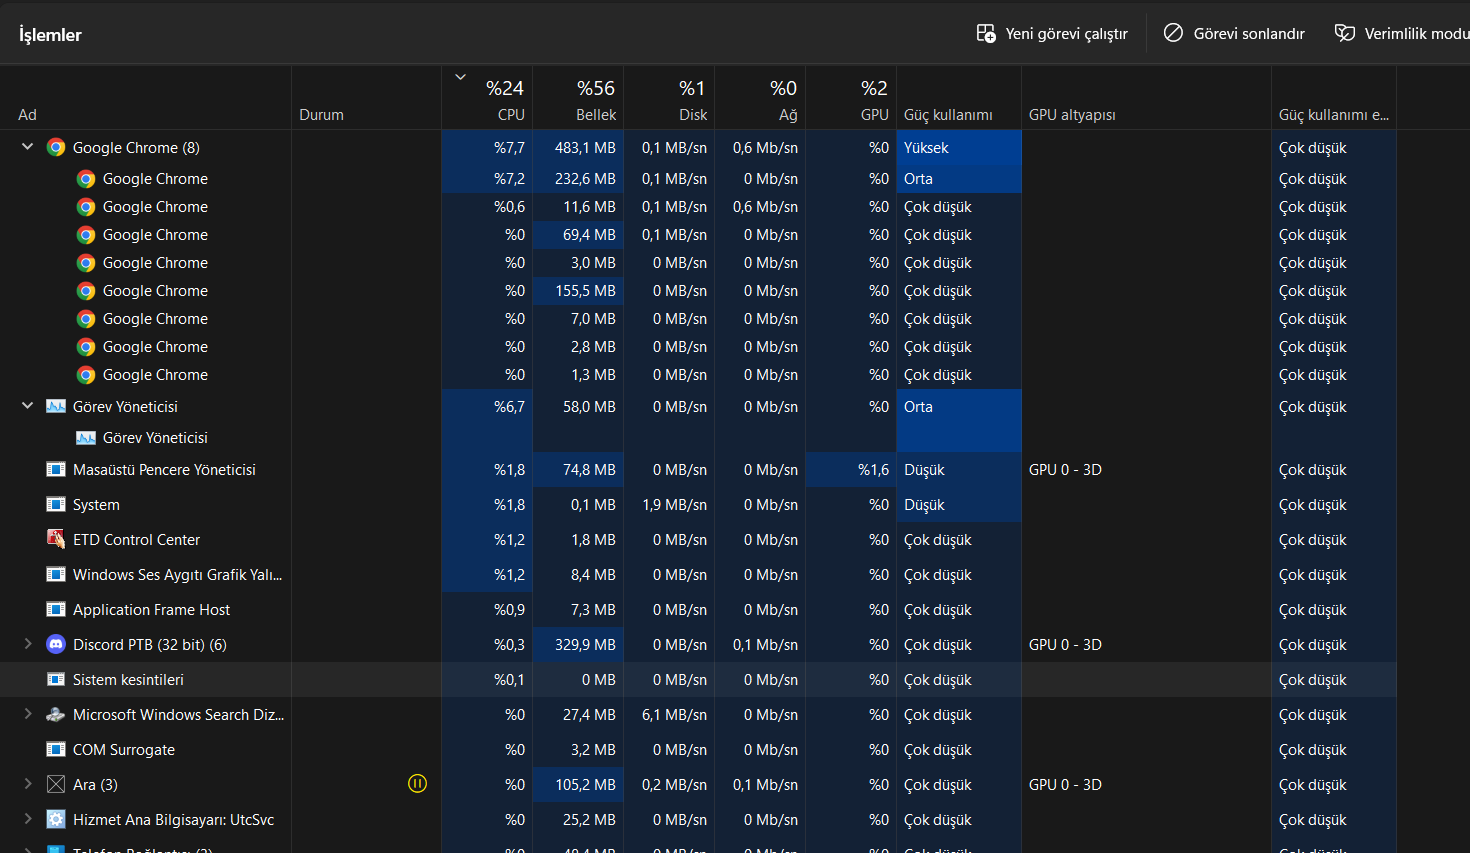1470x853 pixels.
Task: Sort by the CPU column header
Action: (x=487, y=98)
